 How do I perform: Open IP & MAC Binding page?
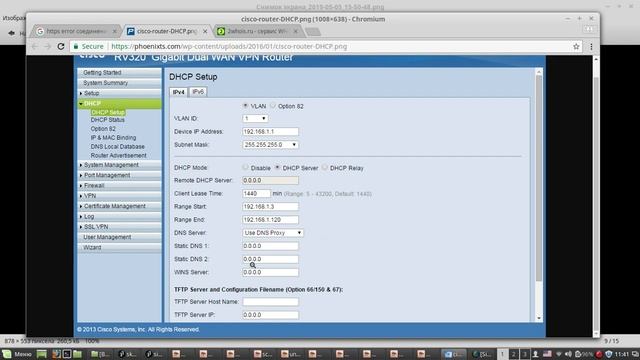113,138
